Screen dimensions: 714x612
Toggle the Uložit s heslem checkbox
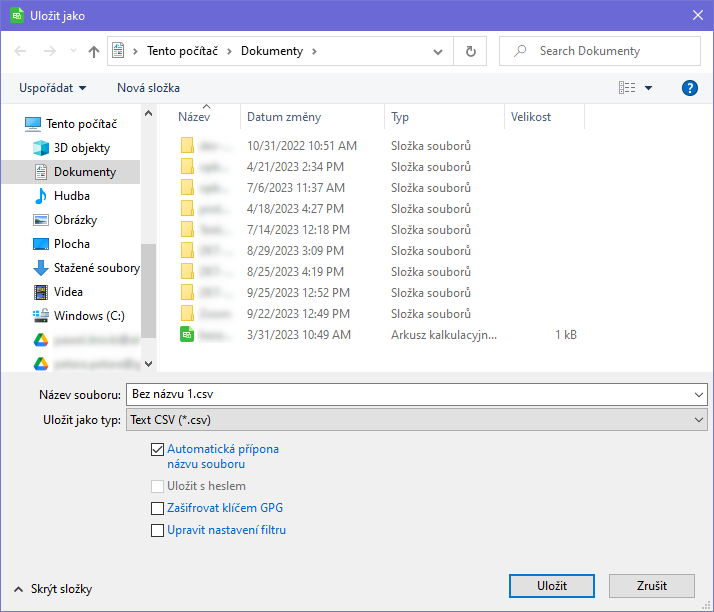pos(157,486)
